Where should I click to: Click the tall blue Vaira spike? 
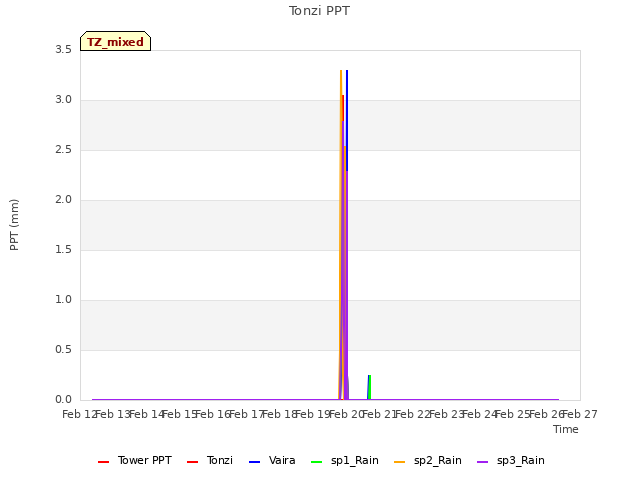347,118
